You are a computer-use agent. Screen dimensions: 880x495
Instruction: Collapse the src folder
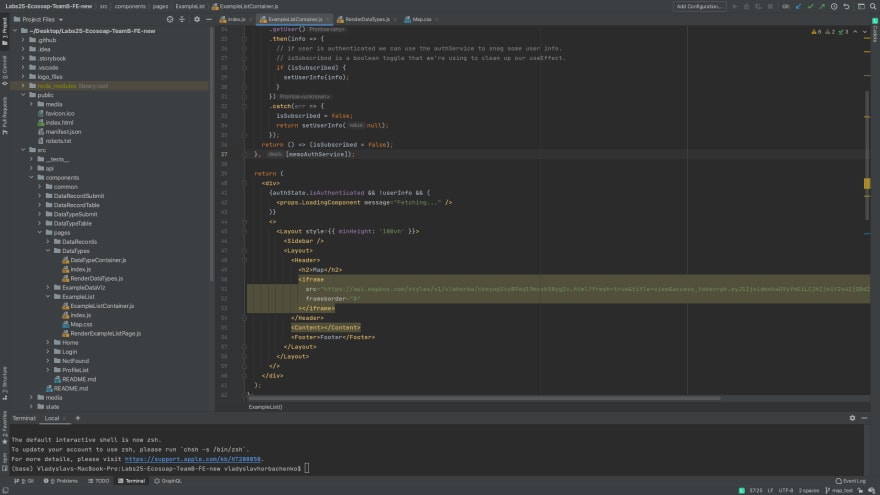click(x=24, y=150)
